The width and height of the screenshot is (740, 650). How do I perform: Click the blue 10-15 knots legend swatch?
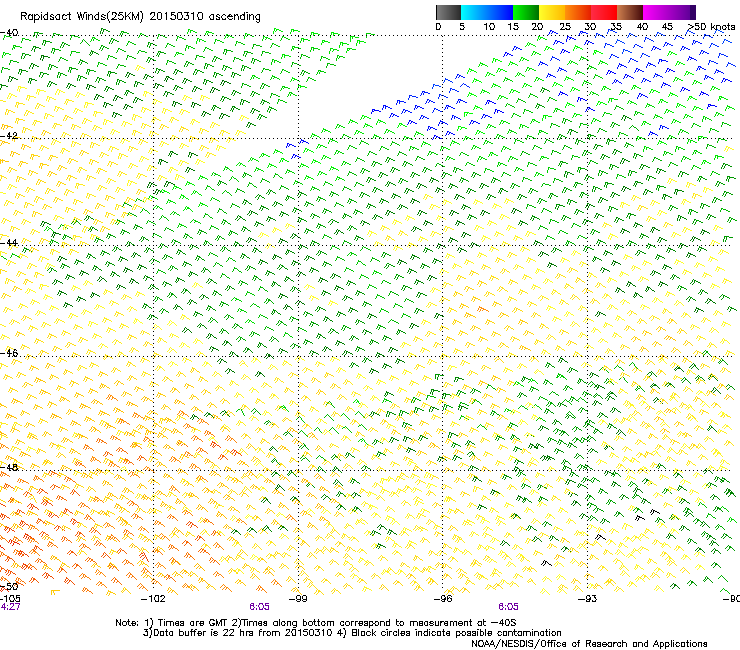click(x=500, y=12)
